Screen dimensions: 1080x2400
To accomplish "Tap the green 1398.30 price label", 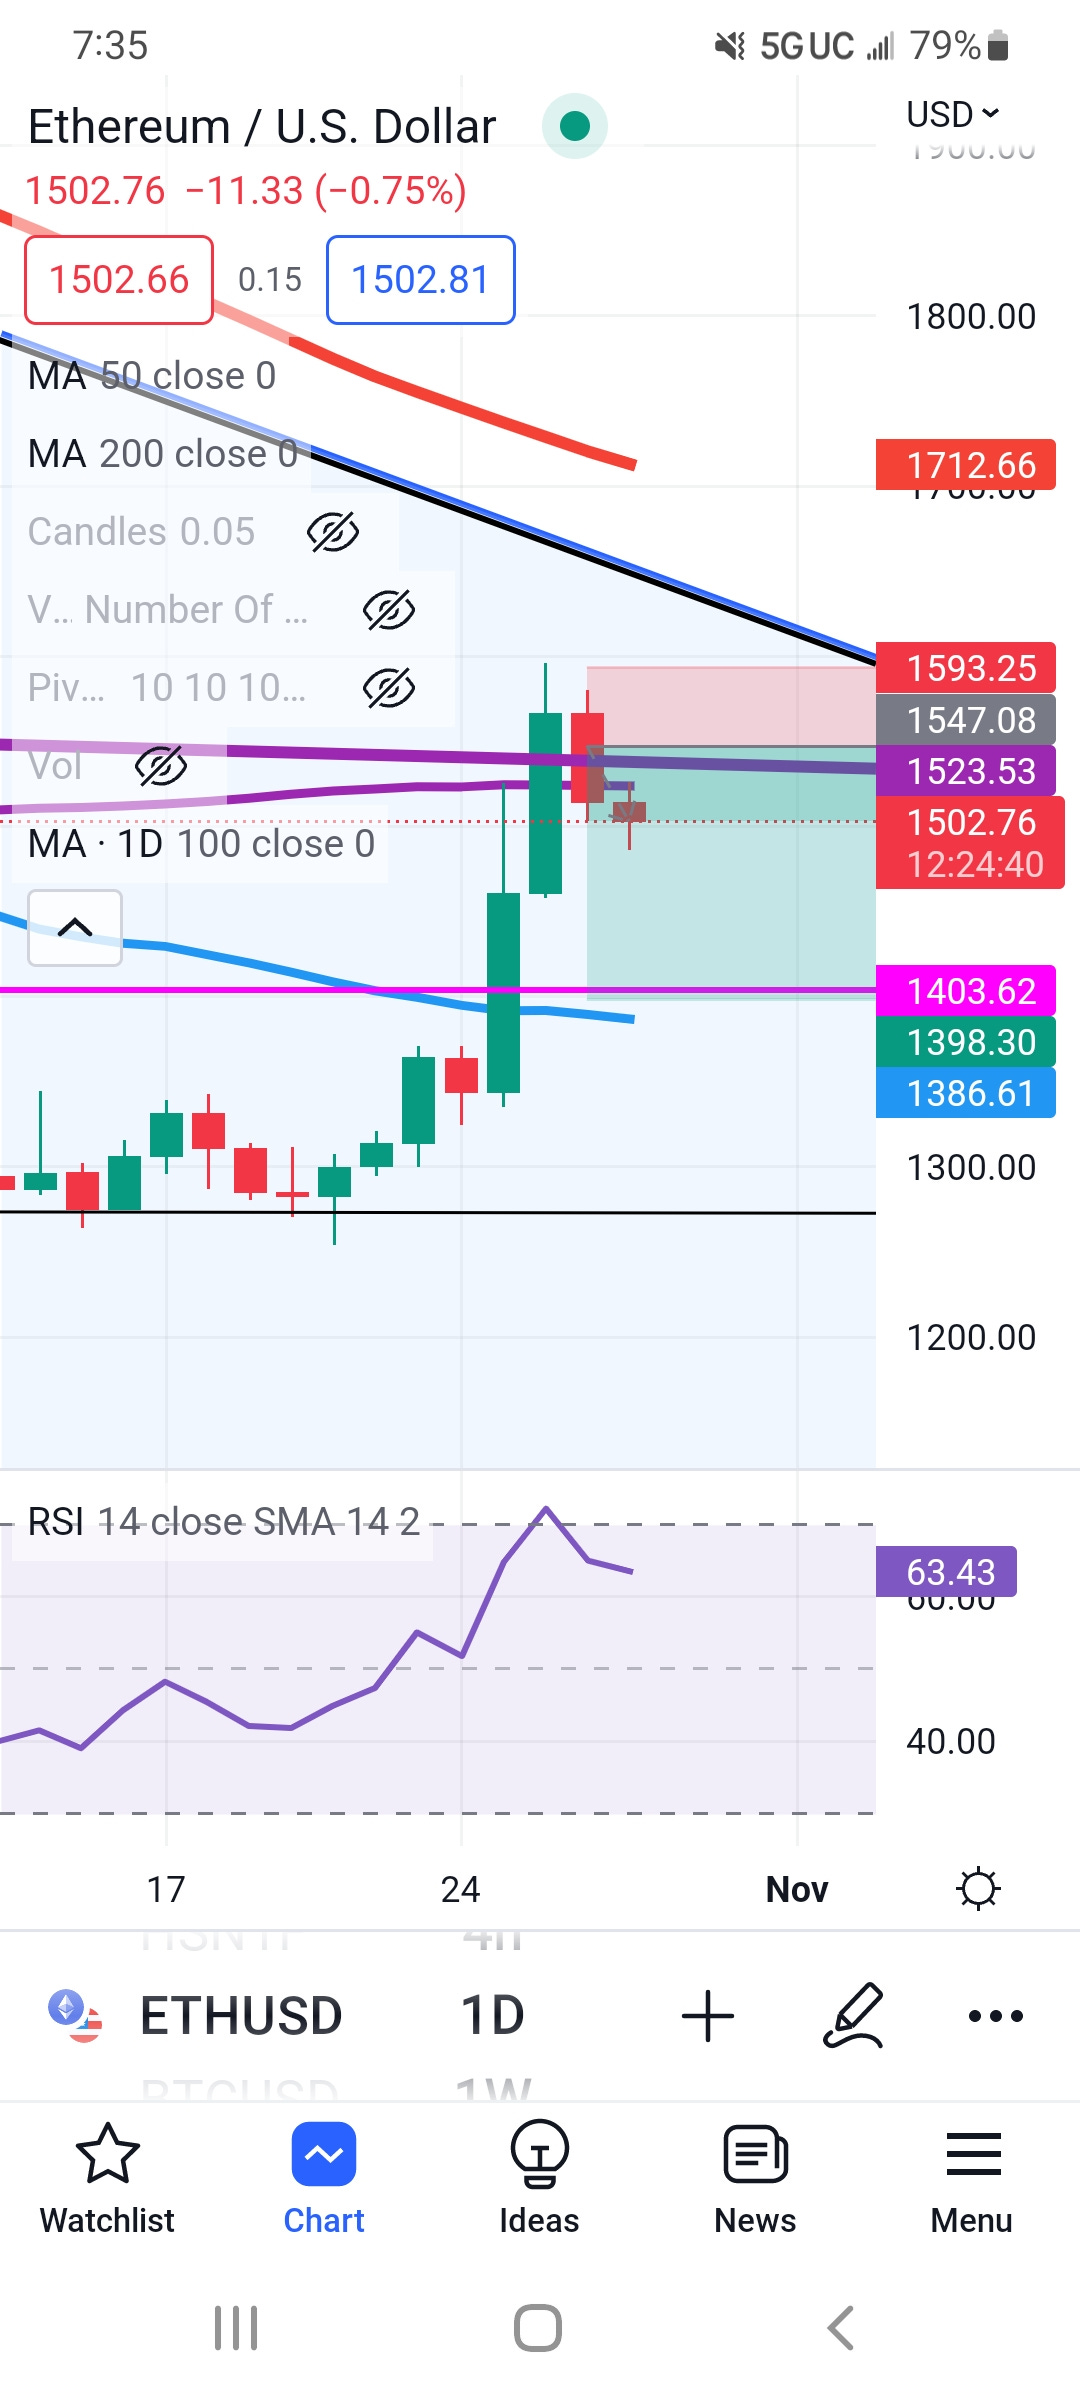I will (966, 1042).
